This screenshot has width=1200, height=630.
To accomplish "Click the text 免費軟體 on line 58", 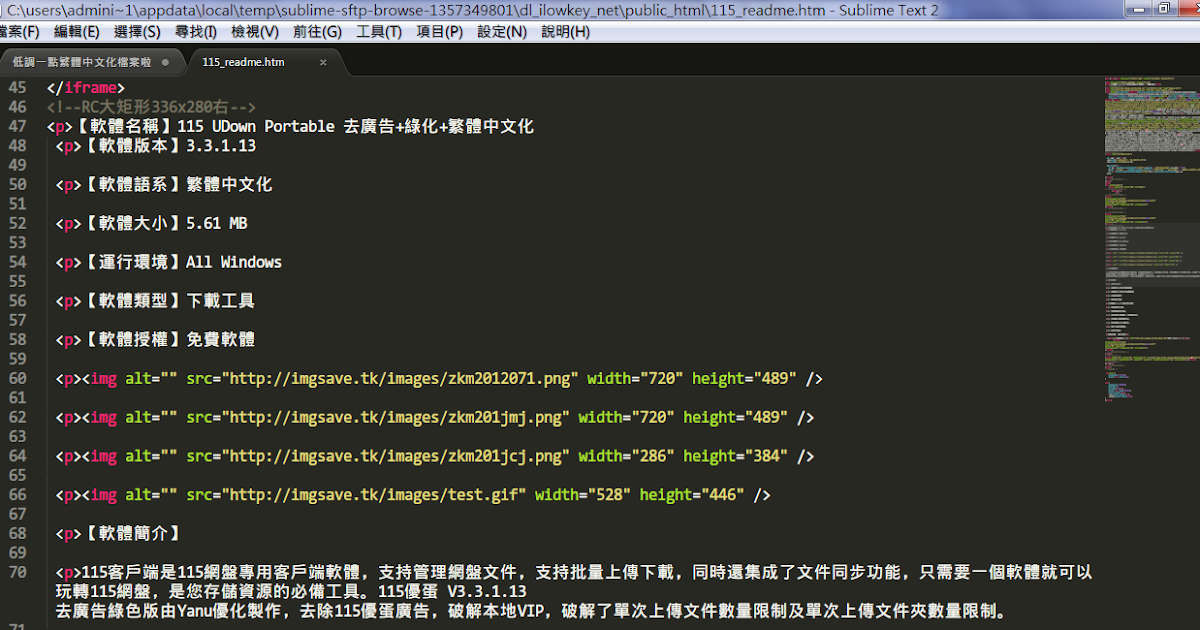I will 221,339.
